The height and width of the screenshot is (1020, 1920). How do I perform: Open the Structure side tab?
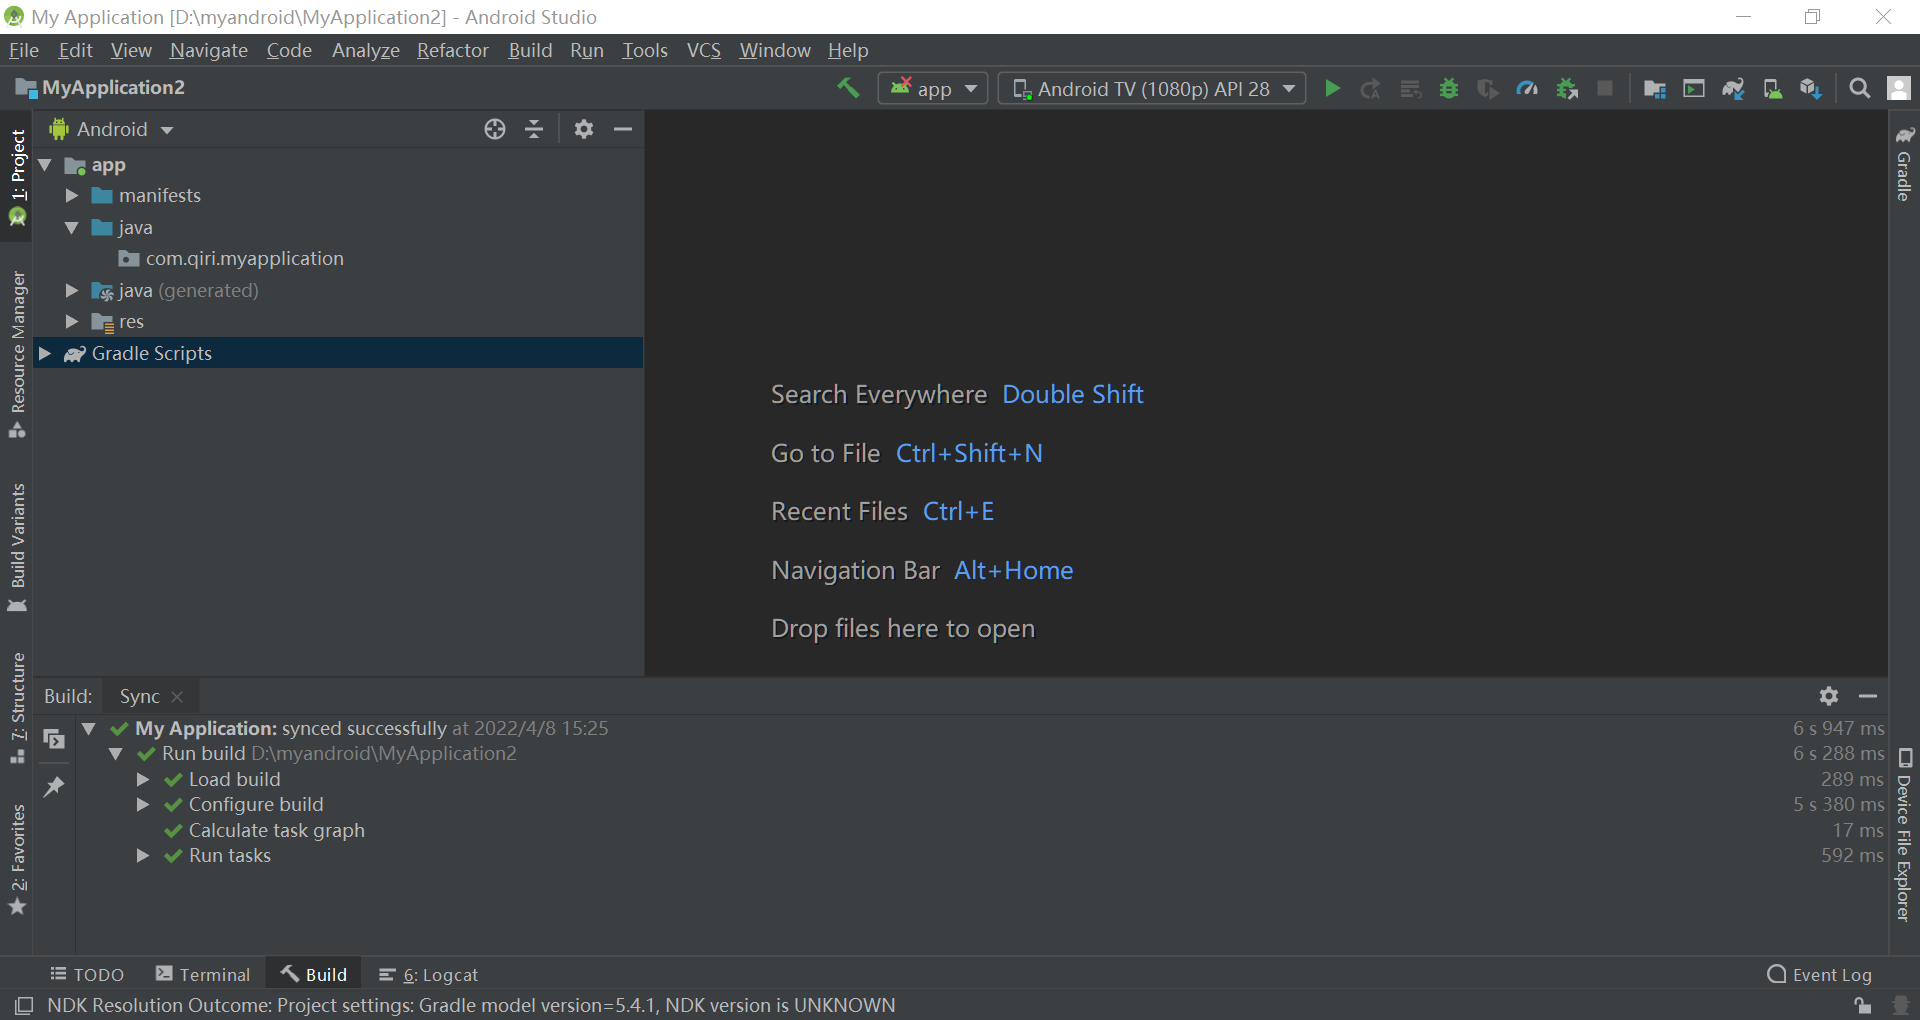tap(18, 708)
